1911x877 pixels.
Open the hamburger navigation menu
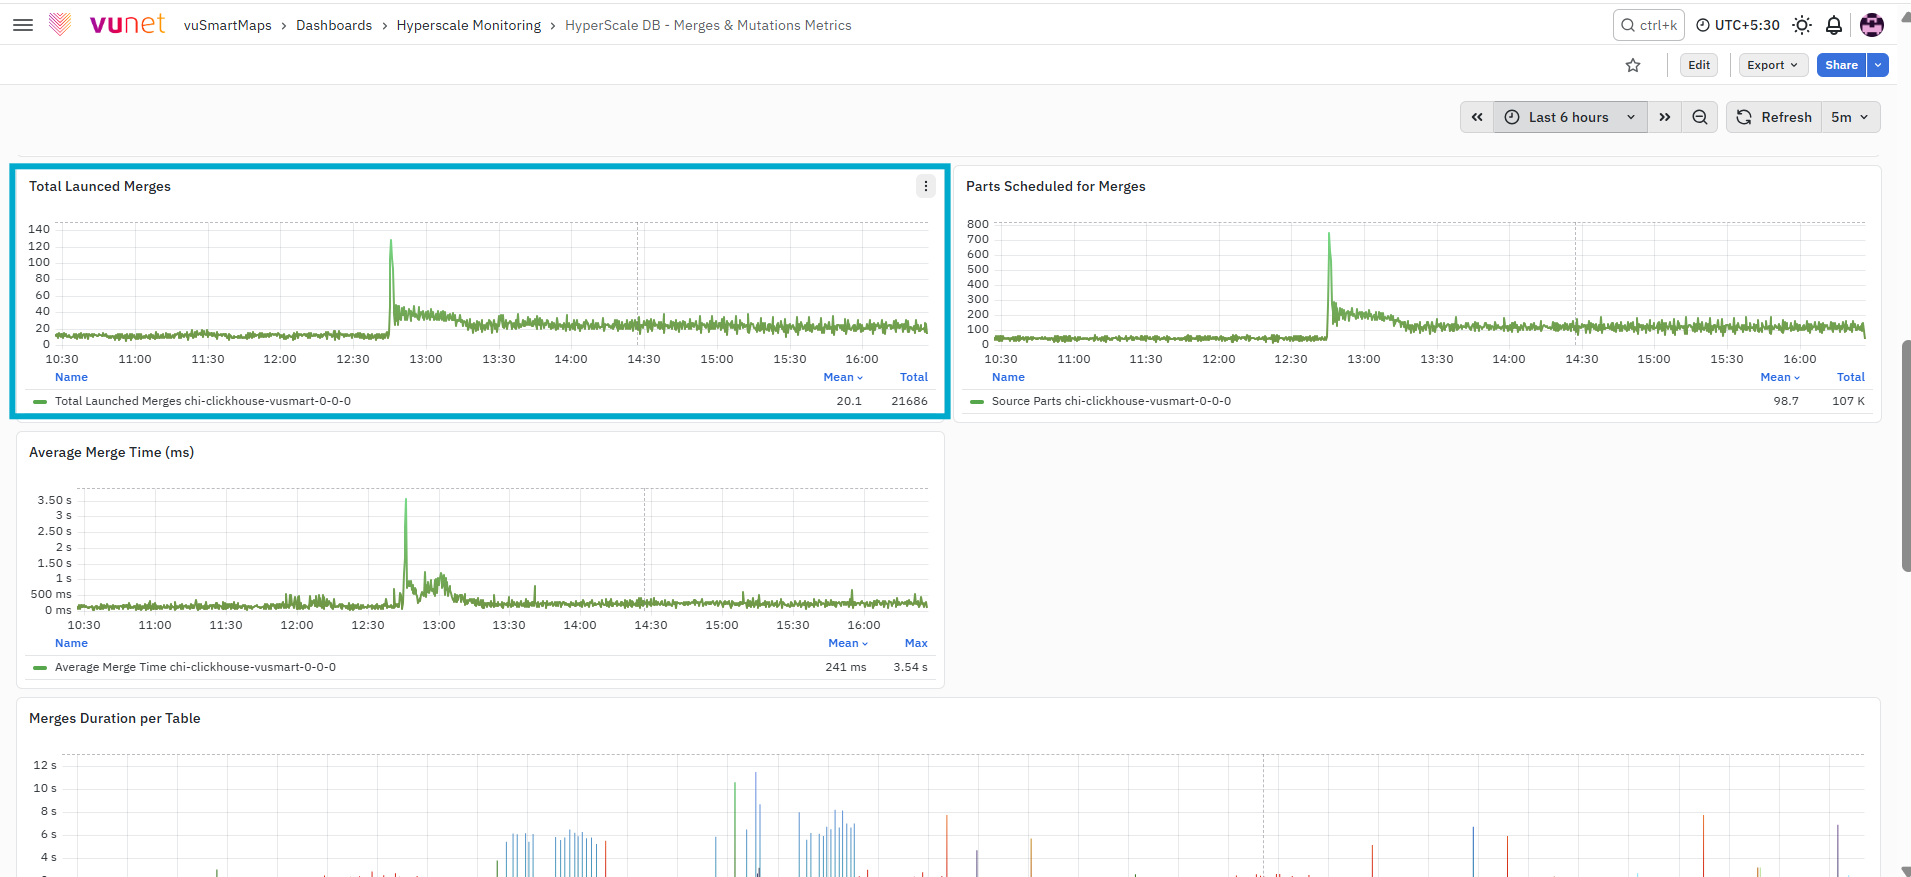(23, 25)
